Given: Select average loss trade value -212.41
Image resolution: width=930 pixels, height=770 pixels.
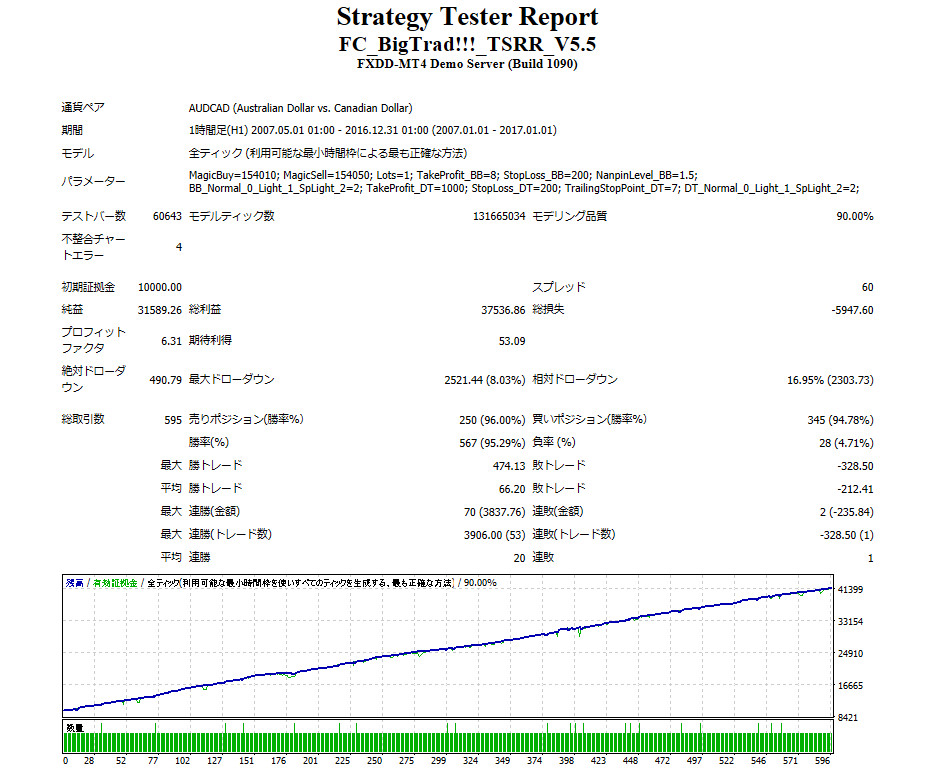Looking at the screenshot, I should pyautogui.click(x=855, y=489).
